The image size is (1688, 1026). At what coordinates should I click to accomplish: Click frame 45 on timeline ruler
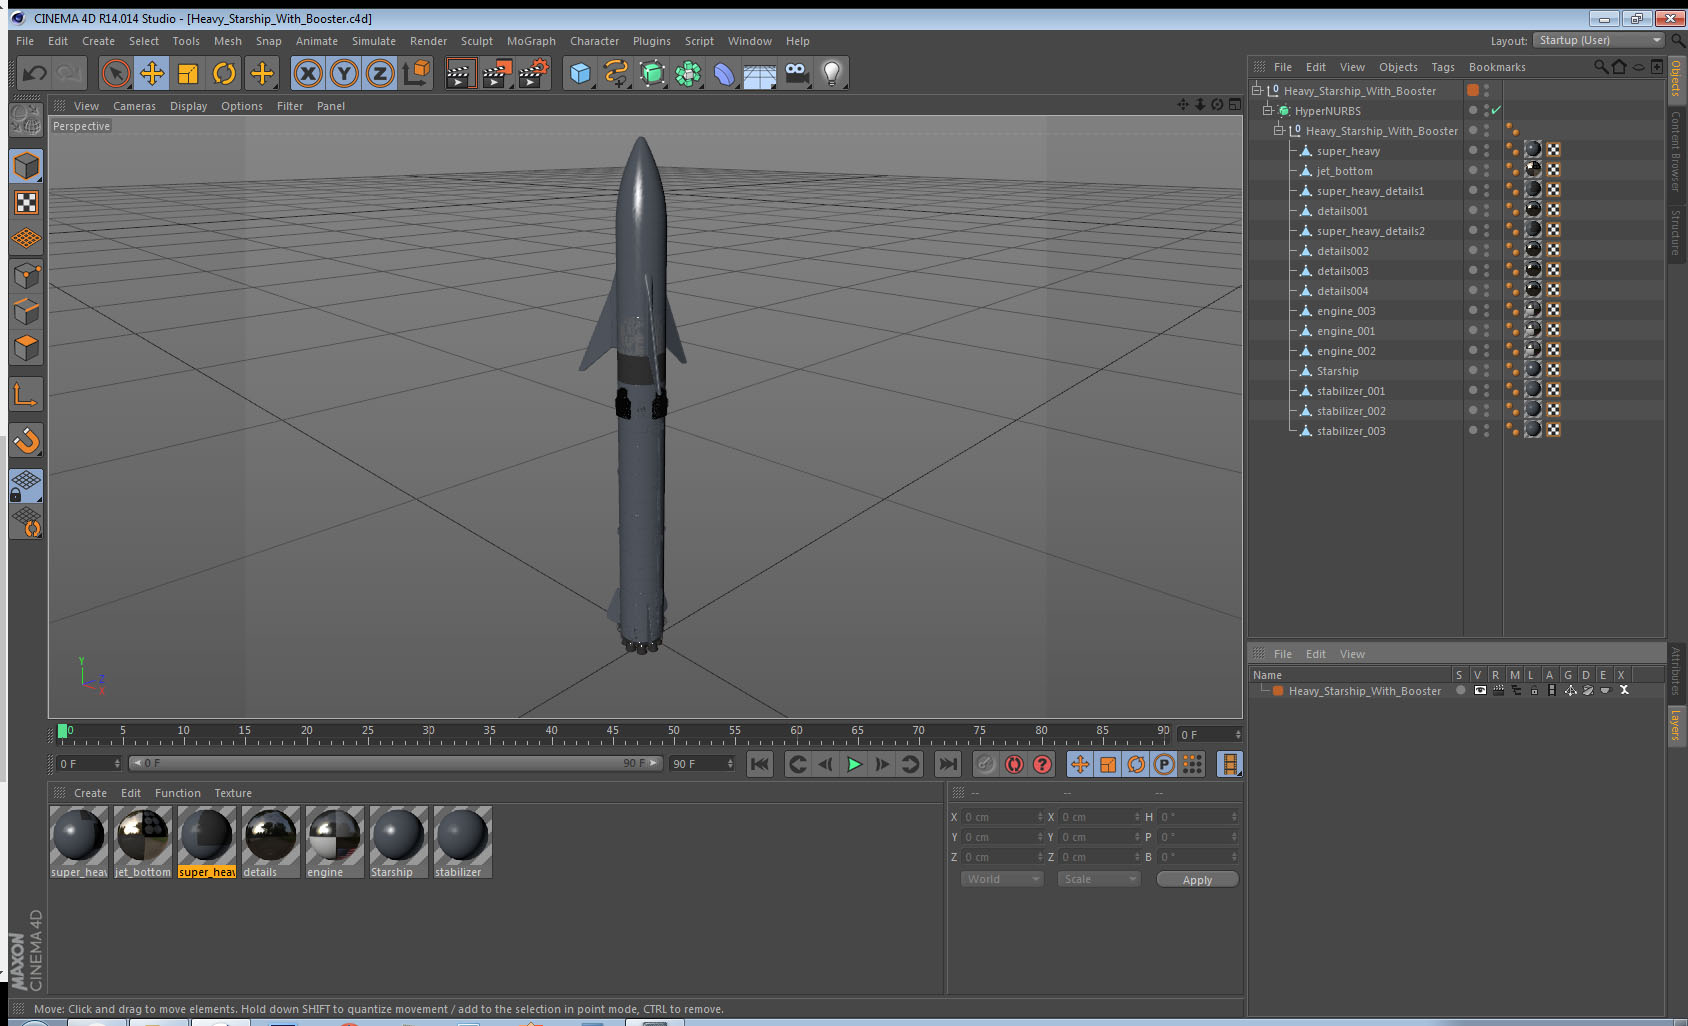[612, 733]
